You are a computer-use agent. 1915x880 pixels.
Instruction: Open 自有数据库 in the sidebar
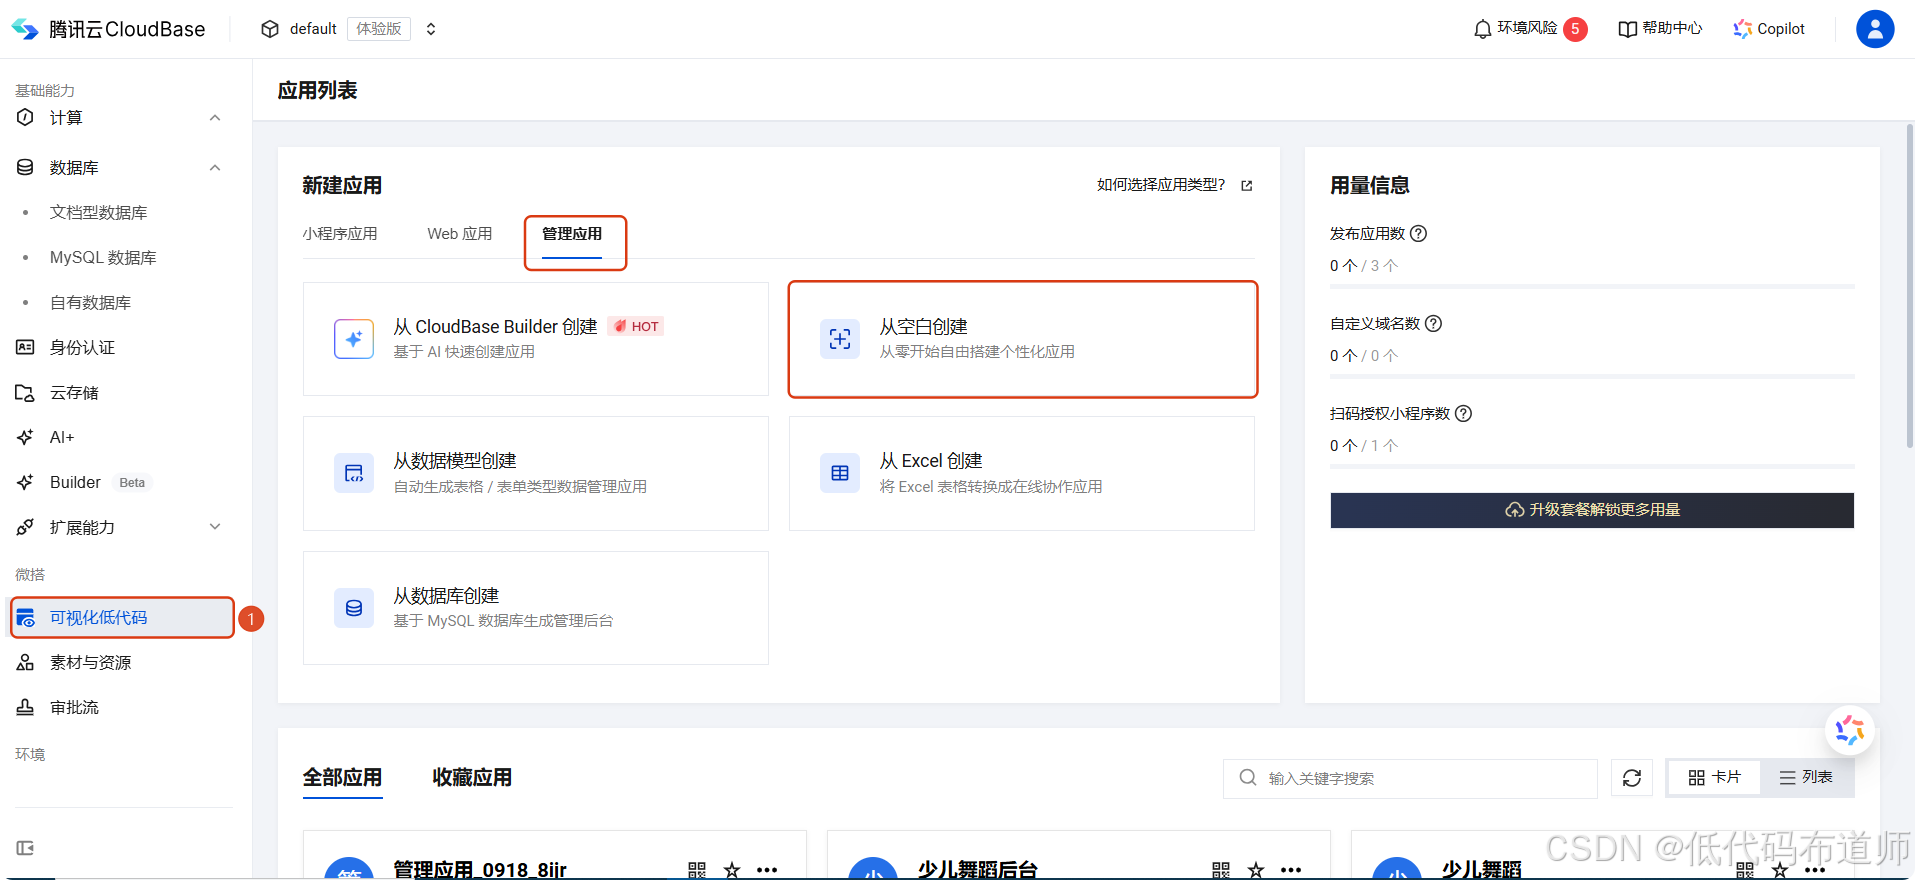pos(90,303)
